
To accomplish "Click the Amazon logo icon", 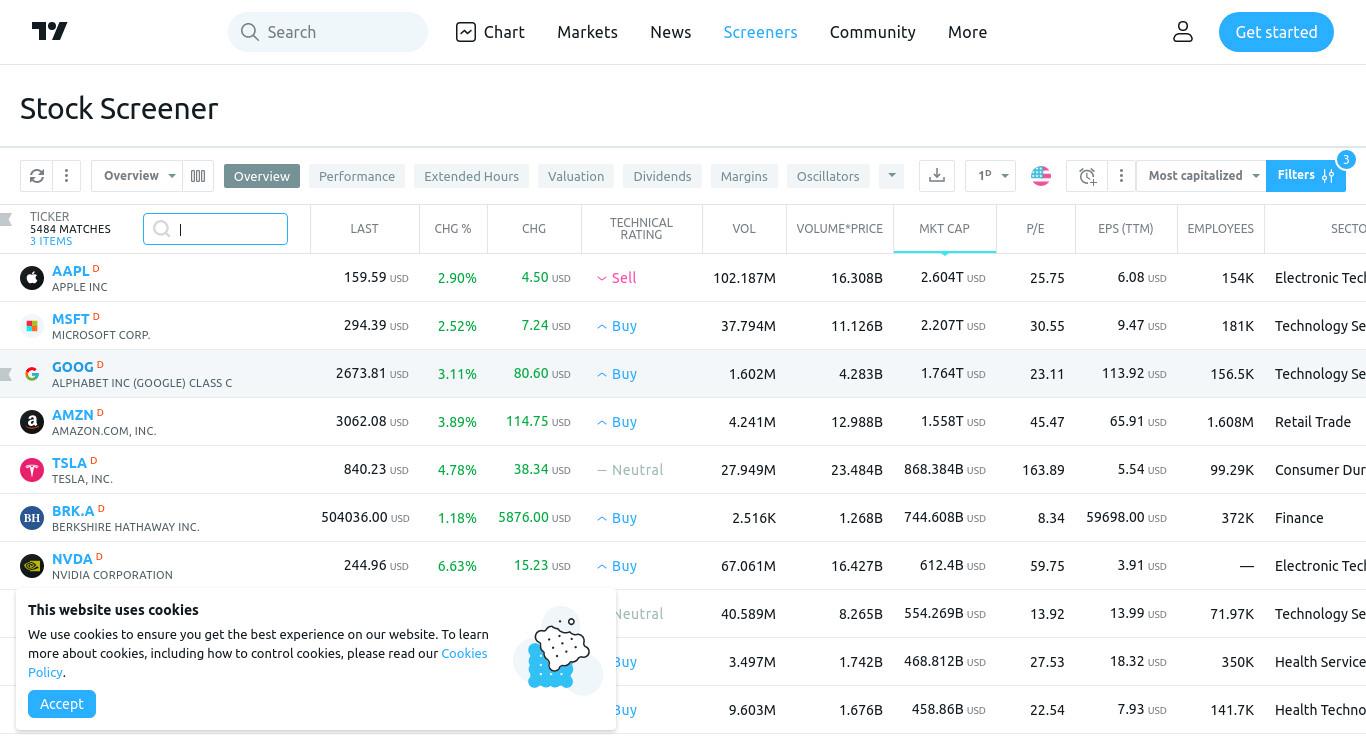I will pyautogui.click(x=32, y=422).
